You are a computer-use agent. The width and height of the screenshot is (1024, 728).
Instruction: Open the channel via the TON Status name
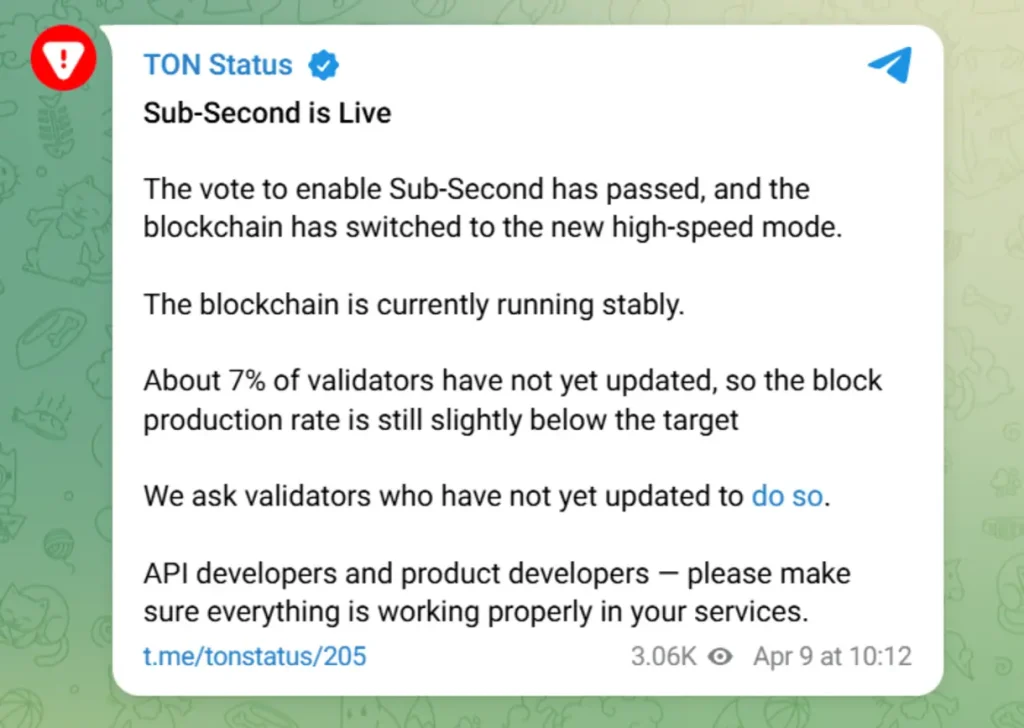(x=217, y=64)
